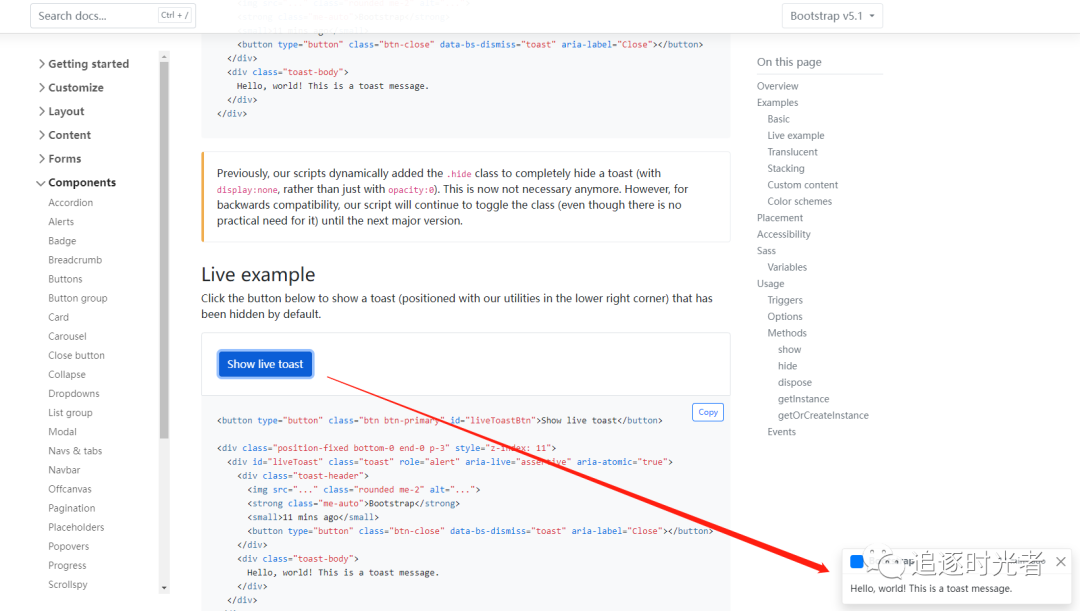Click the sidebar scrollbar up arrow
The width and height of the screenshot is (1080, 611).
(164, 56)
